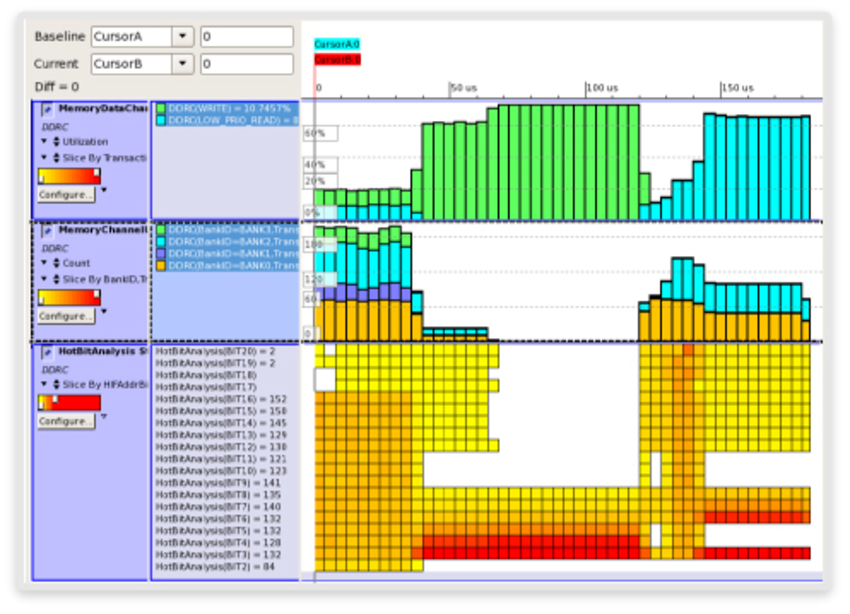Screen dimensions: 850x614
Task: Click Configure button in HotBitAnalysis panel
Action: [66, 422]
